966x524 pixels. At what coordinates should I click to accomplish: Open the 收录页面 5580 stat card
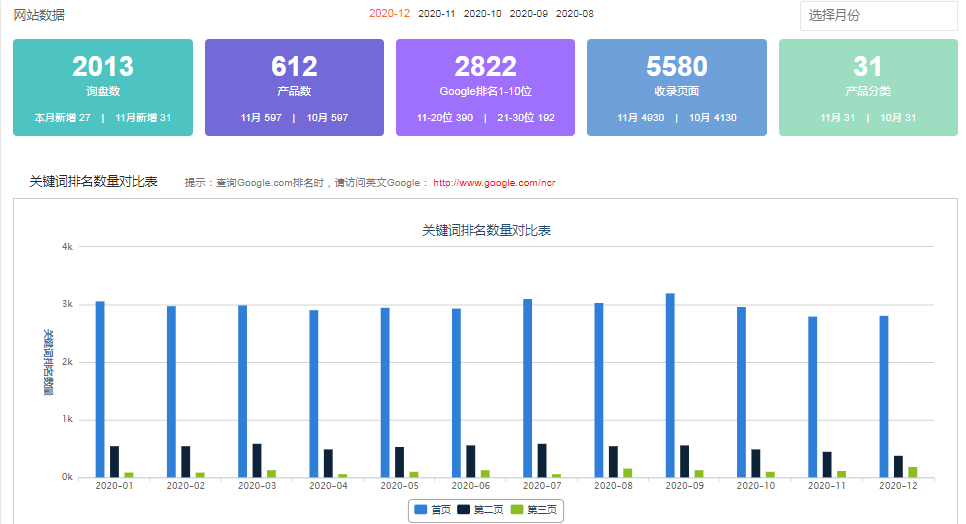pos(676,88)
